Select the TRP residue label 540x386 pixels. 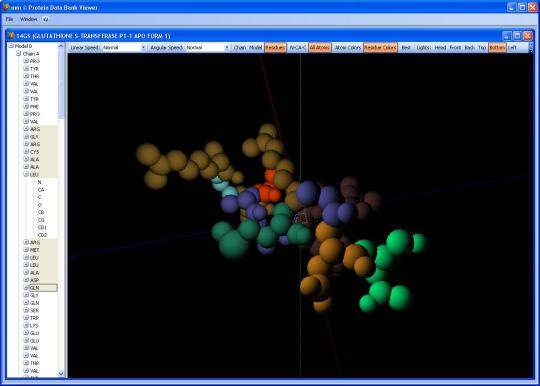34,318
